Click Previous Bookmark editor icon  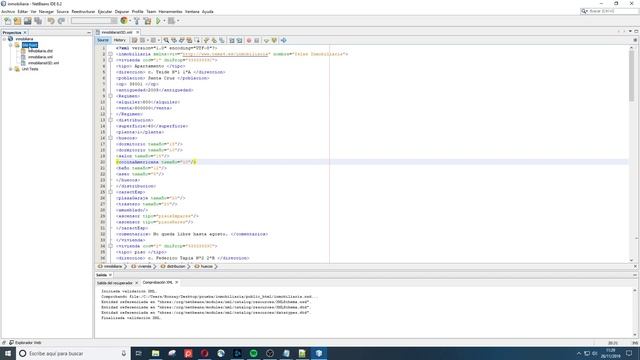click(207, 40)
